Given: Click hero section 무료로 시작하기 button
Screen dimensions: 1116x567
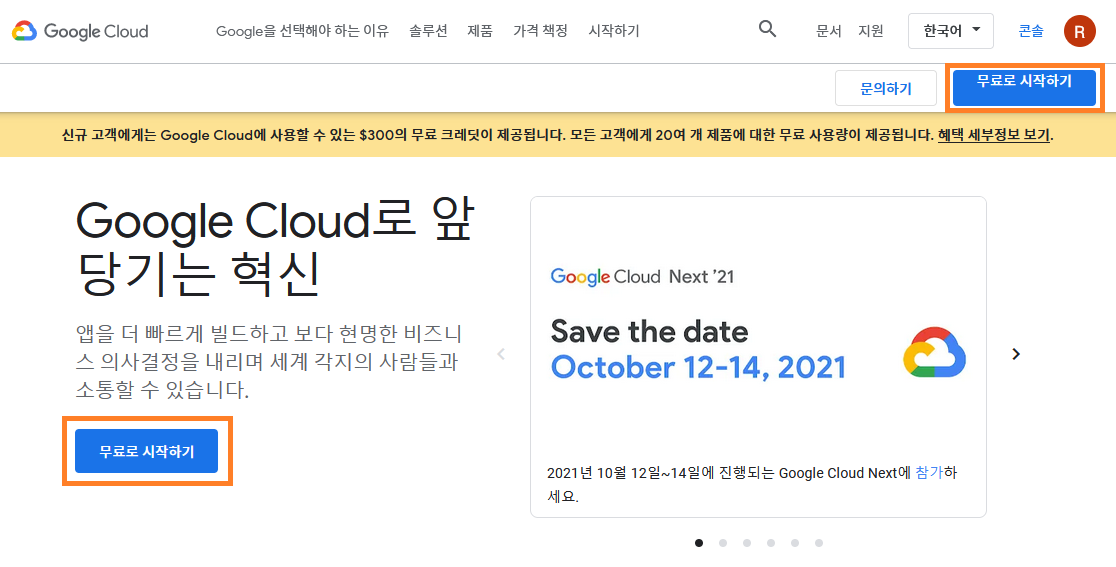Looking at the screenshot, I should 146,451.
